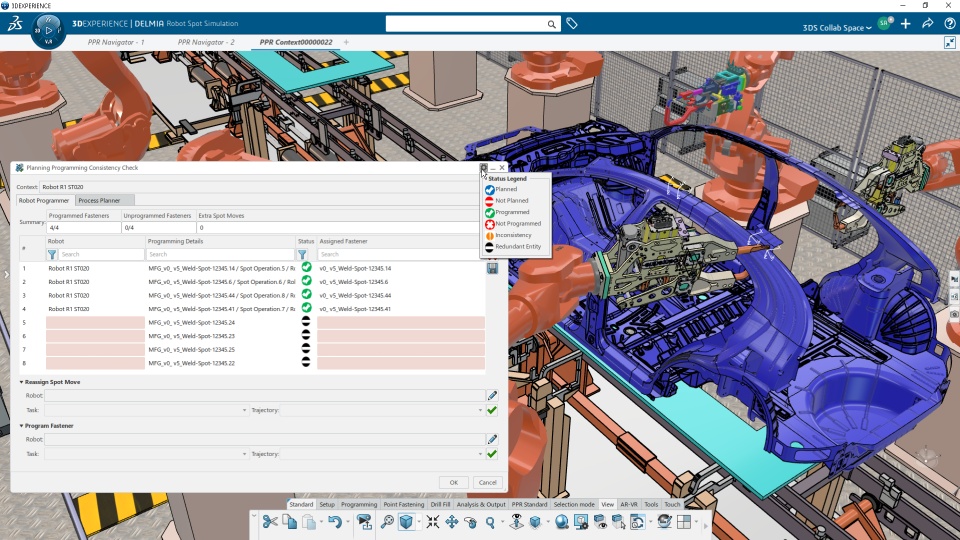Screen dimensions: 960x540
Task: Click pencil edit icon in Program Fastener
Action: (x=492, y=439)
